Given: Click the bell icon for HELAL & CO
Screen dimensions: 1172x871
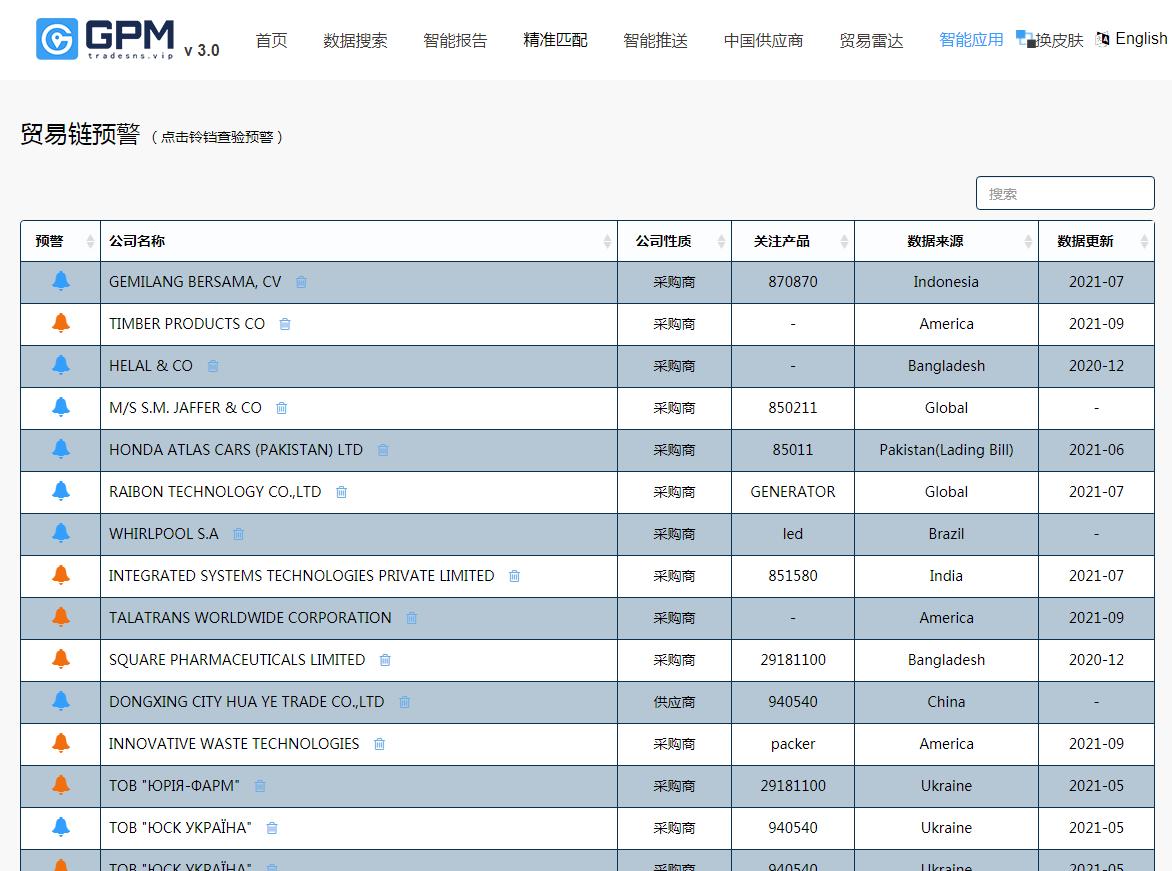Looking at the screenshot, I should 61,365.
